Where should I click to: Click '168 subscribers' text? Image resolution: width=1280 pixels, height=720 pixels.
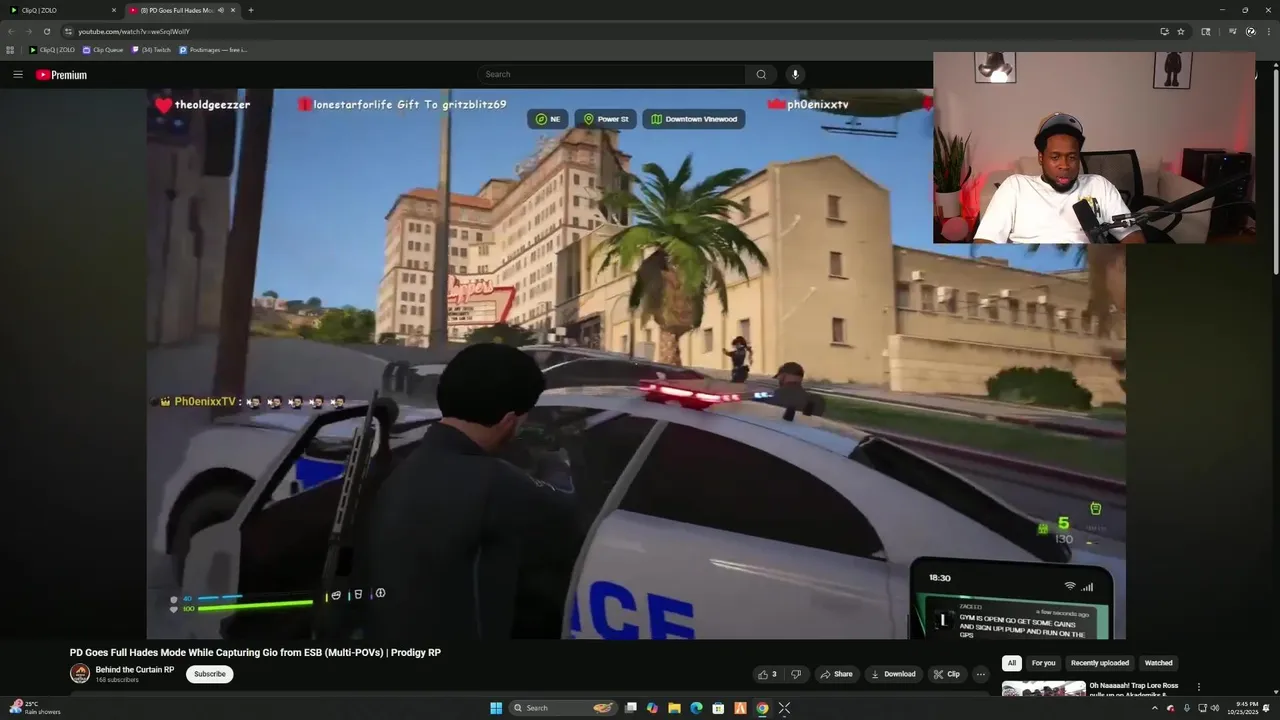tap(117, 680)
